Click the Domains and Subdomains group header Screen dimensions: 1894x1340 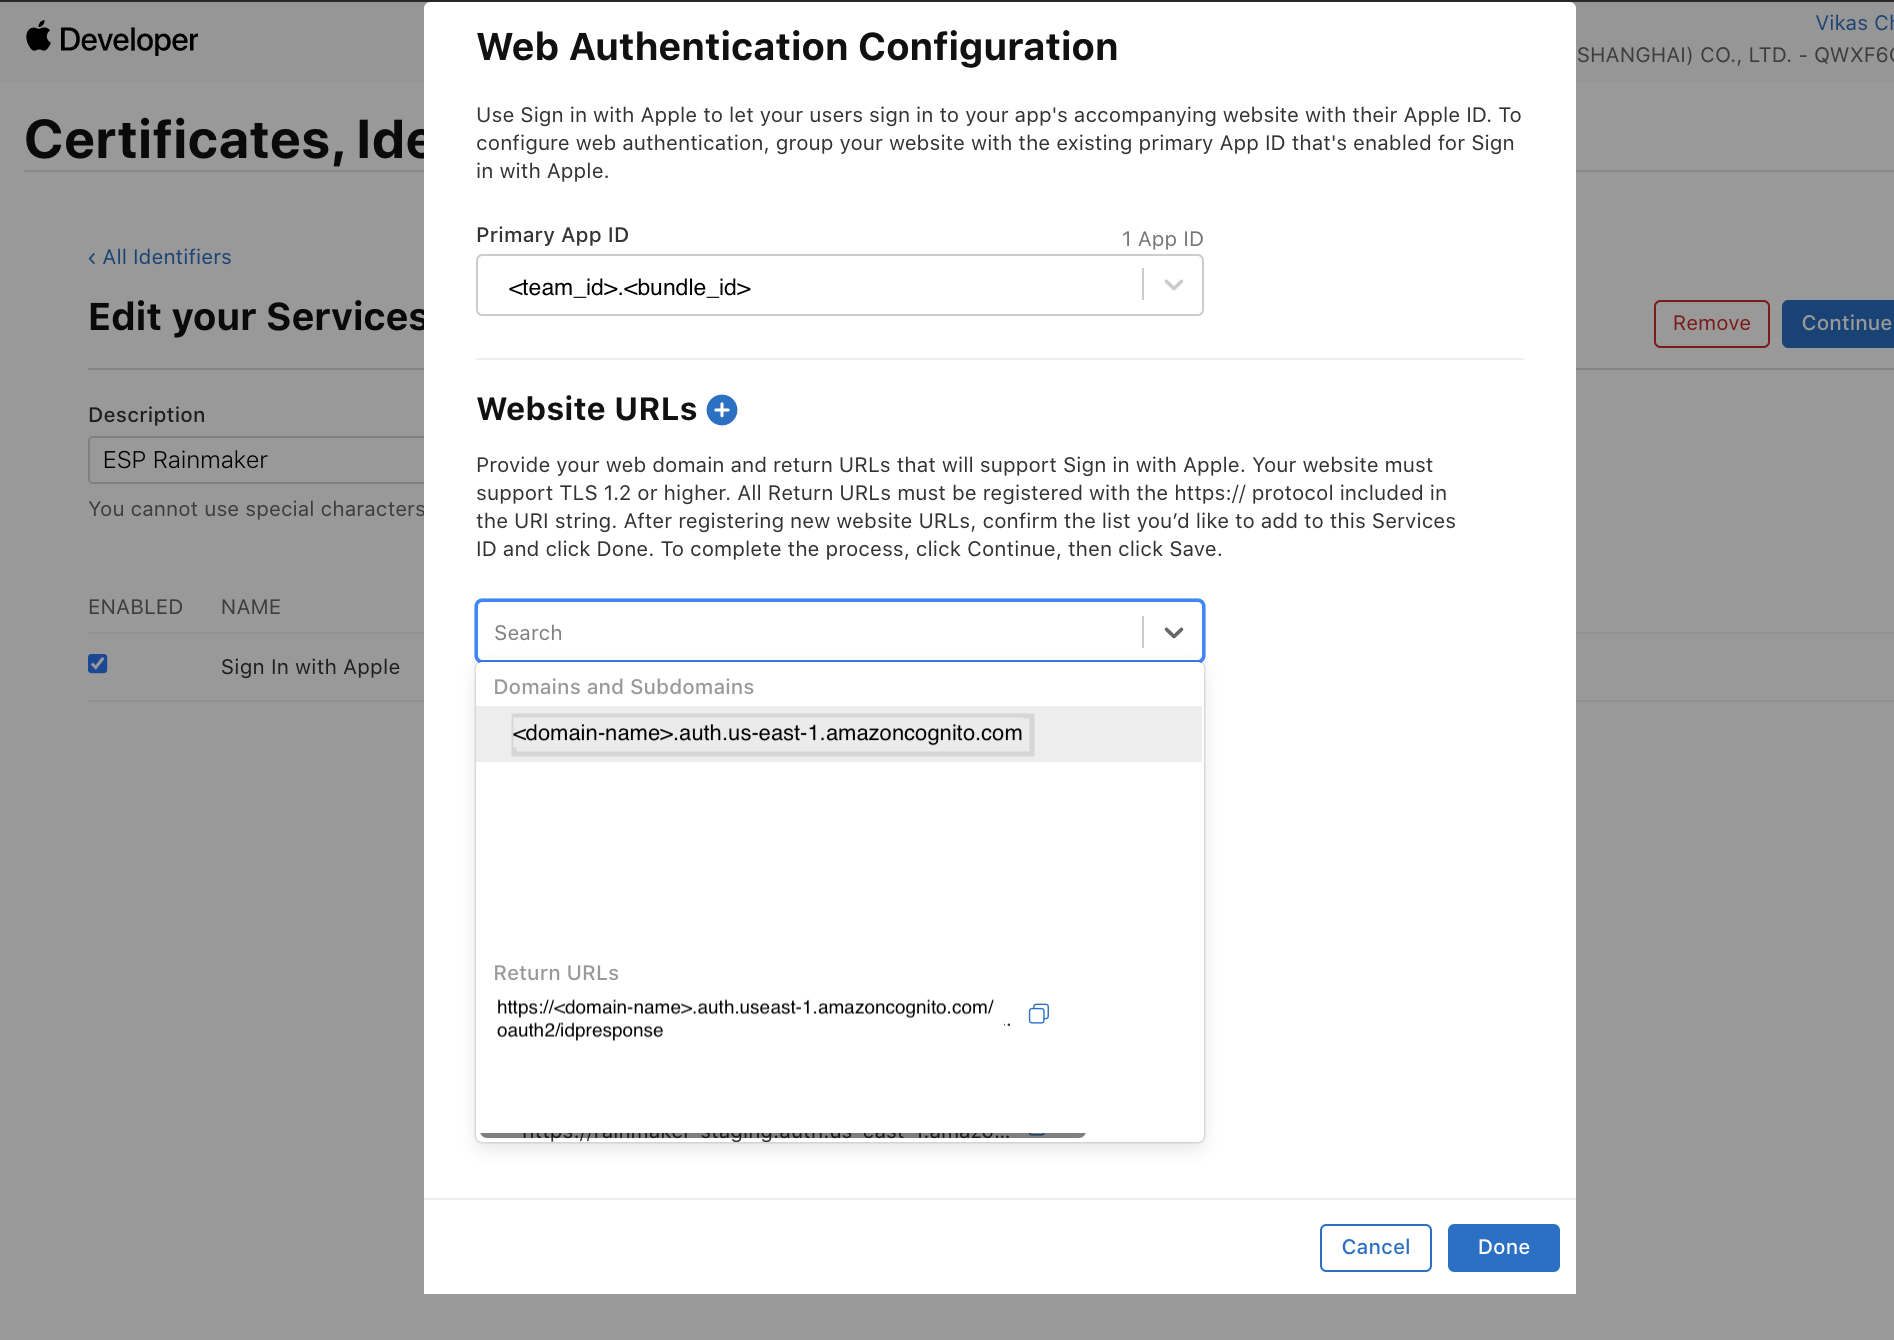pyautogui.click(x=623, y=687)
